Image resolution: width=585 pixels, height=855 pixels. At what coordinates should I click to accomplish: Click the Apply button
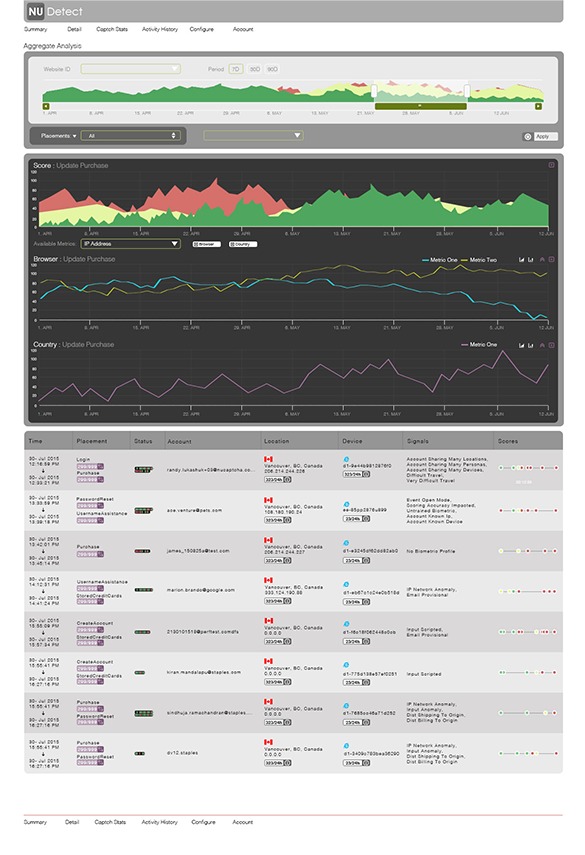(546, 137)
